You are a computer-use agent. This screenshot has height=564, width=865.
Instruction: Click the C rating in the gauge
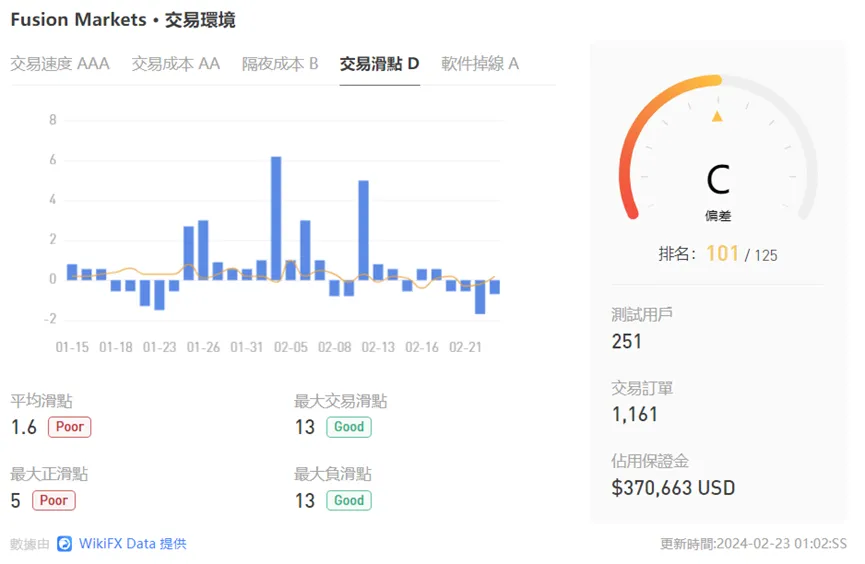[x=718, y=180]
